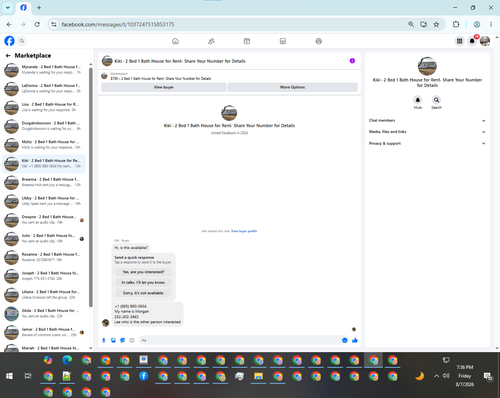
Task: Open the View buyer profile link
Action: pyautogui.click(x=244, y=231)
